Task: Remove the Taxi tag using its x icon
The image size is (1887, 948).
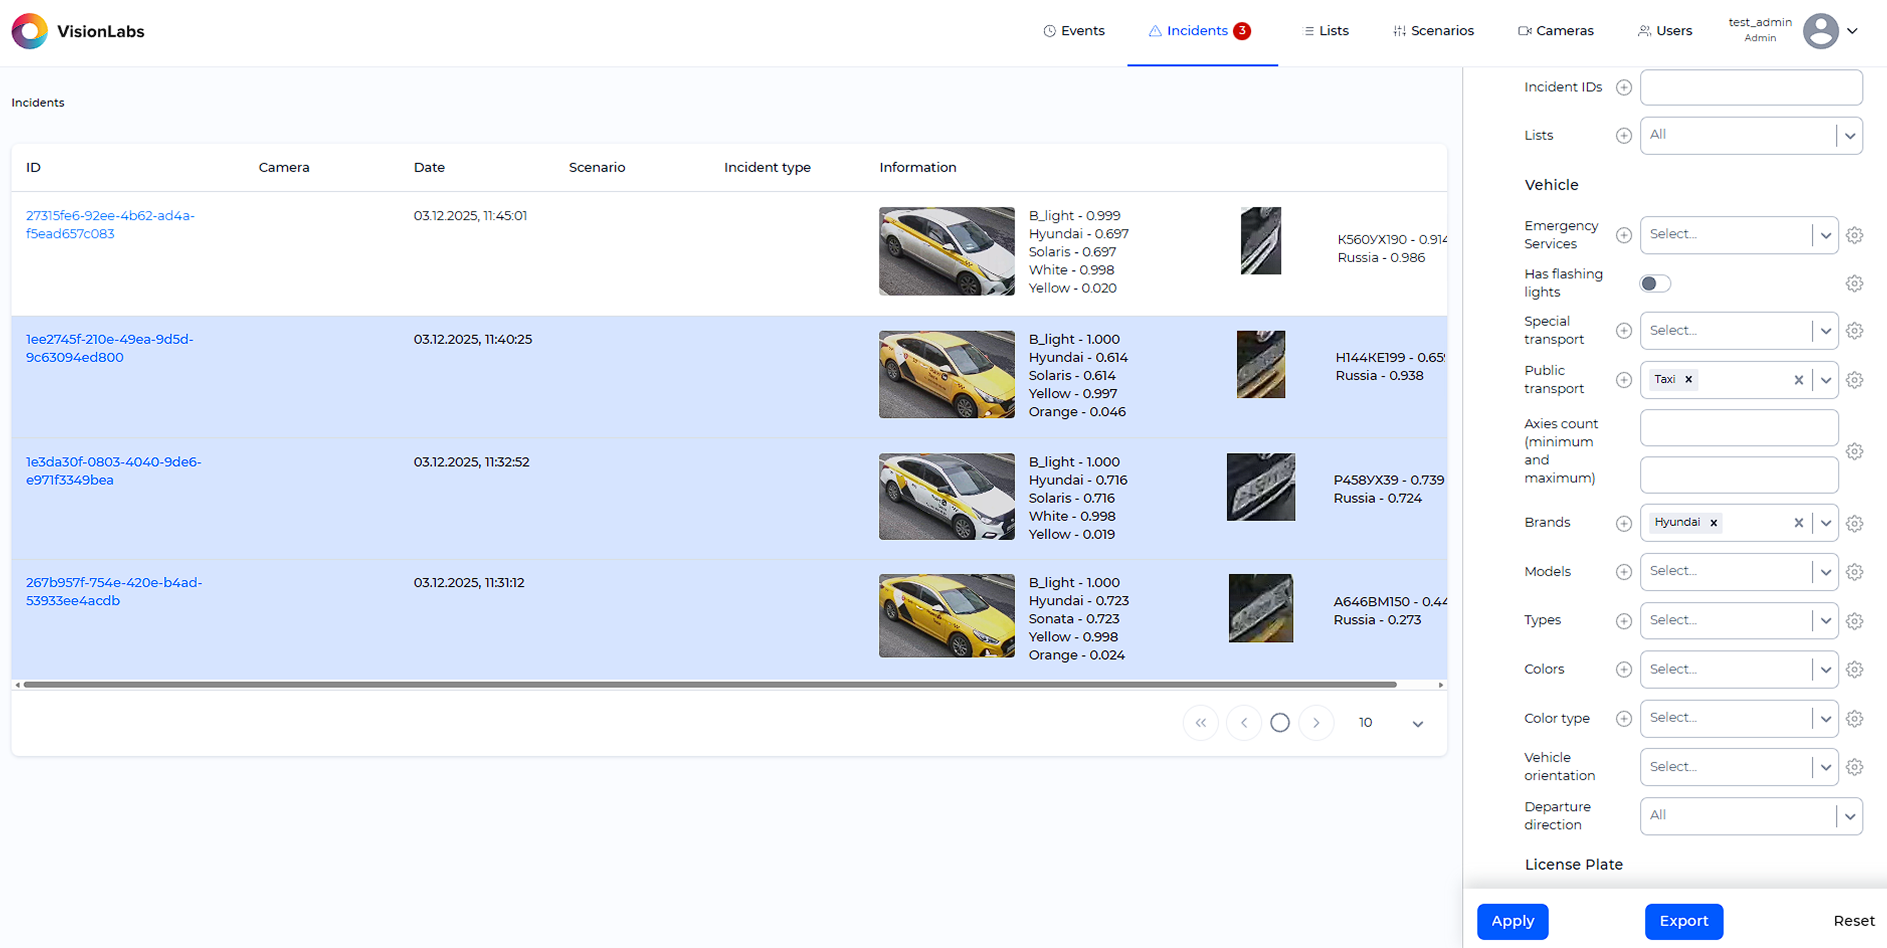Action: click(x=1689, y=379)
